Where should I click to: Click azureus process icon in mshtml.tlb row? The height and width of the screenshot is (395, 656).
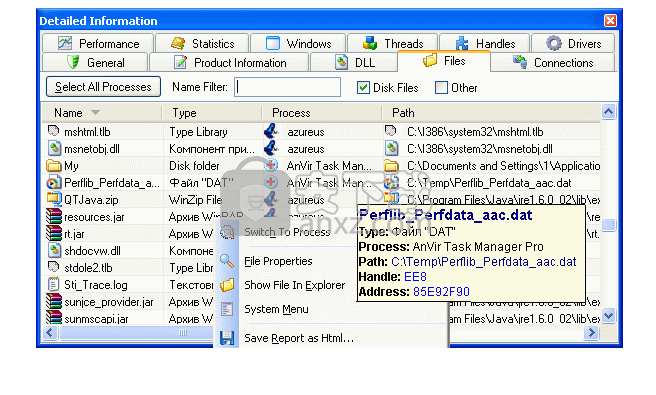(x=271, y=131)
